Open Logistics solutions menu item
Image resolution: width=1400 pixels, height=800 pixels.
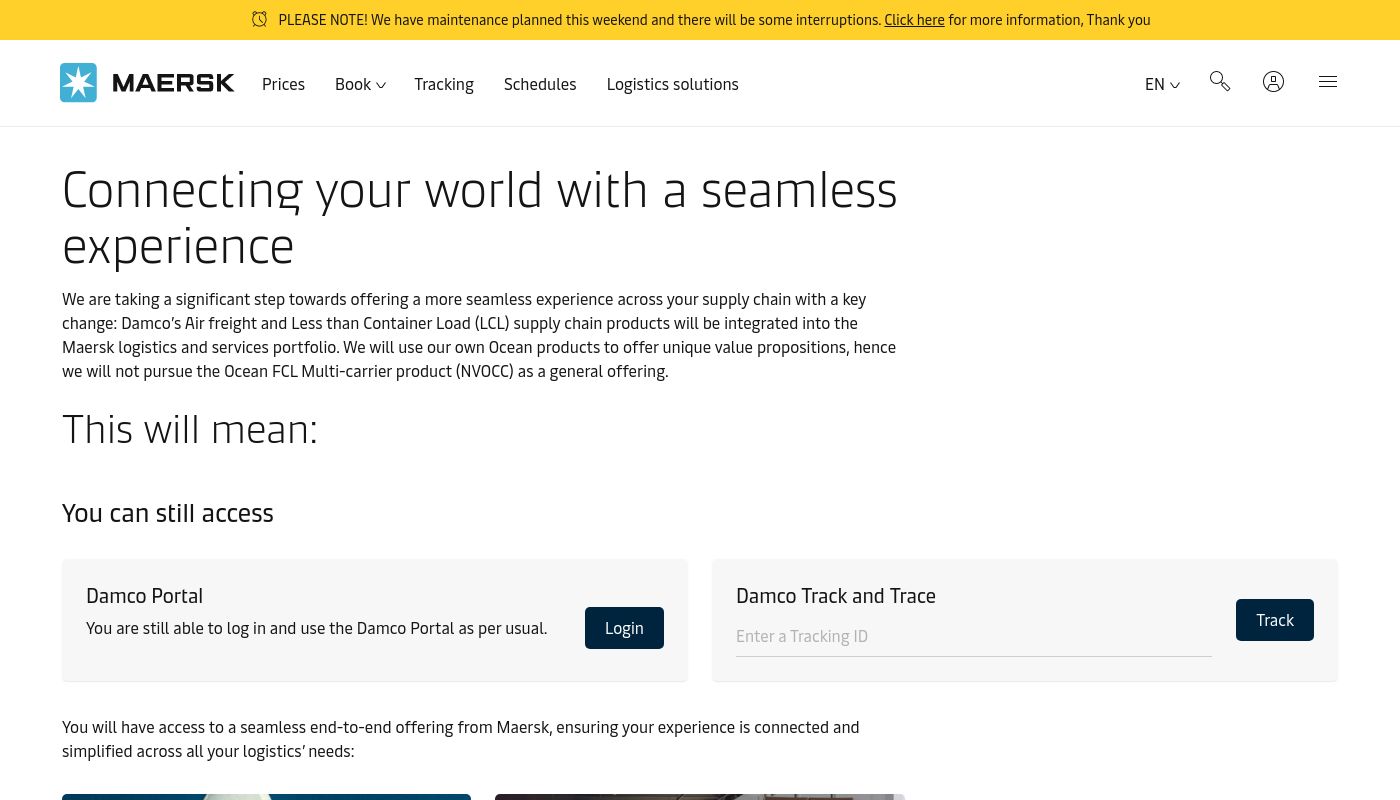coord(672,84)
